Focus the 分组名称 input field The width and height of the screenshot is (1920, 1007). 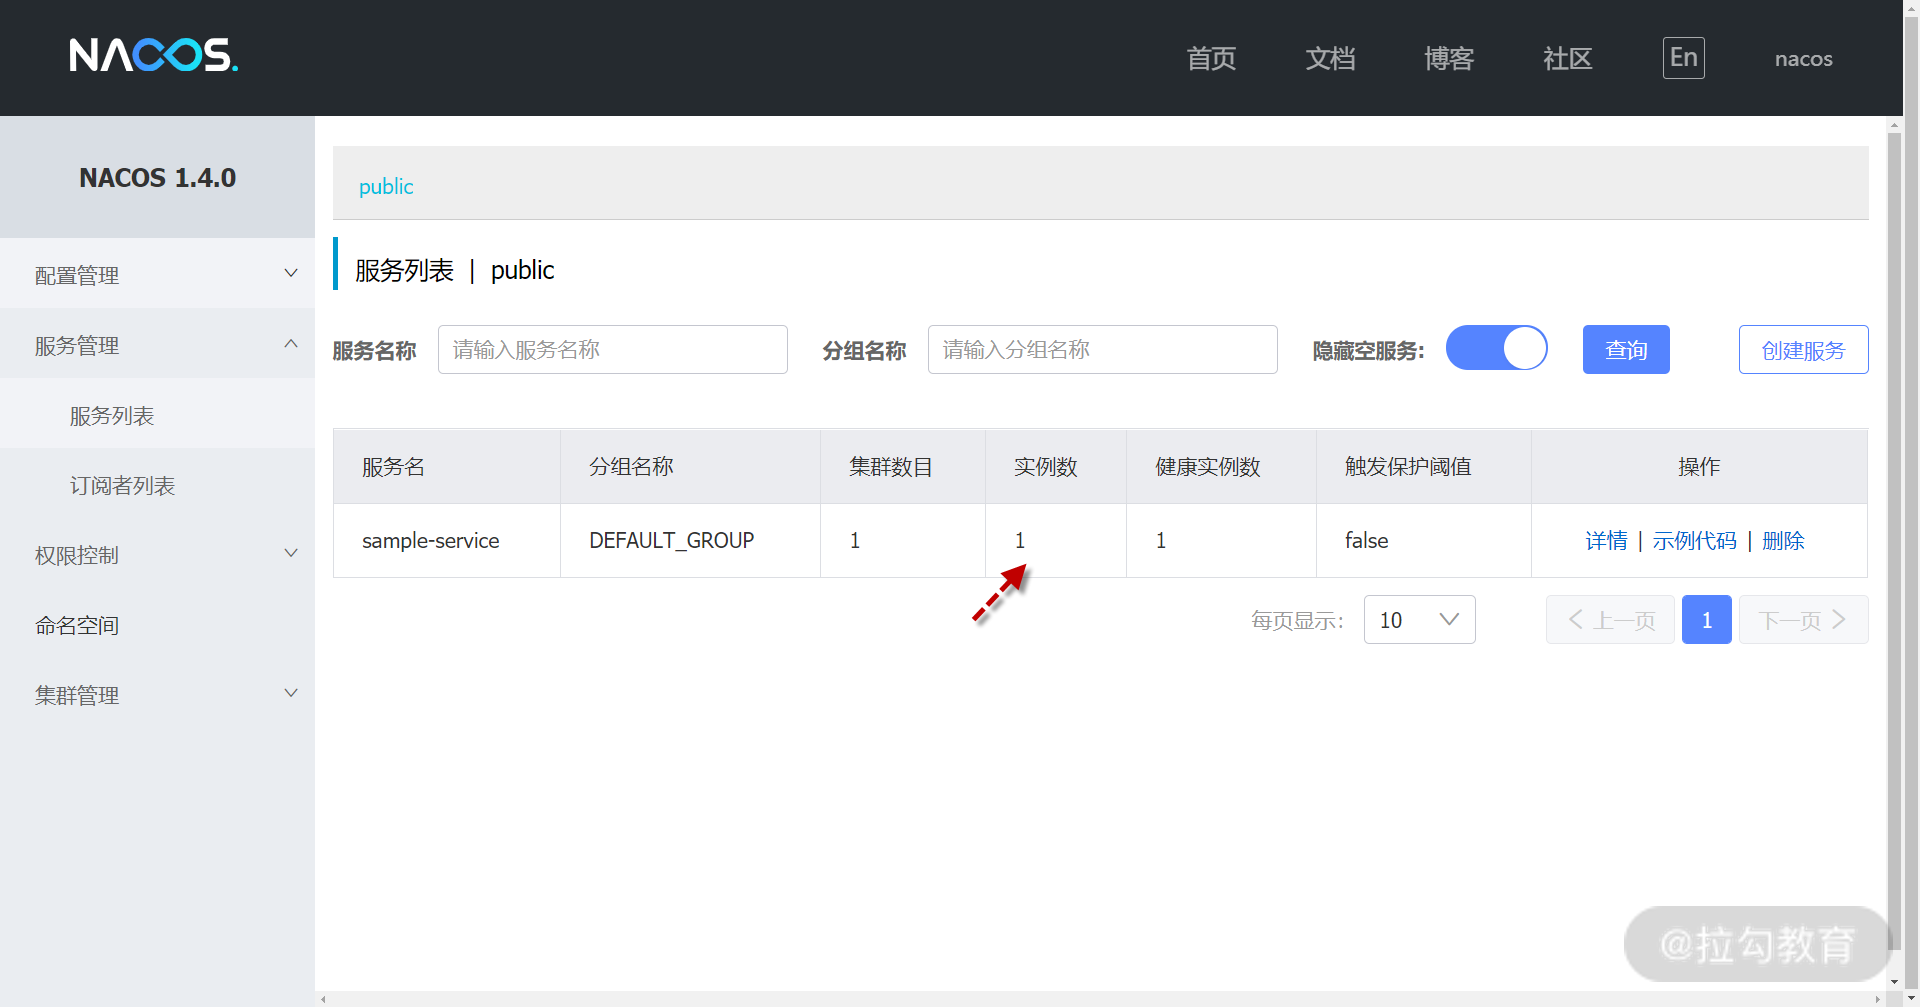coord(1103,350)
